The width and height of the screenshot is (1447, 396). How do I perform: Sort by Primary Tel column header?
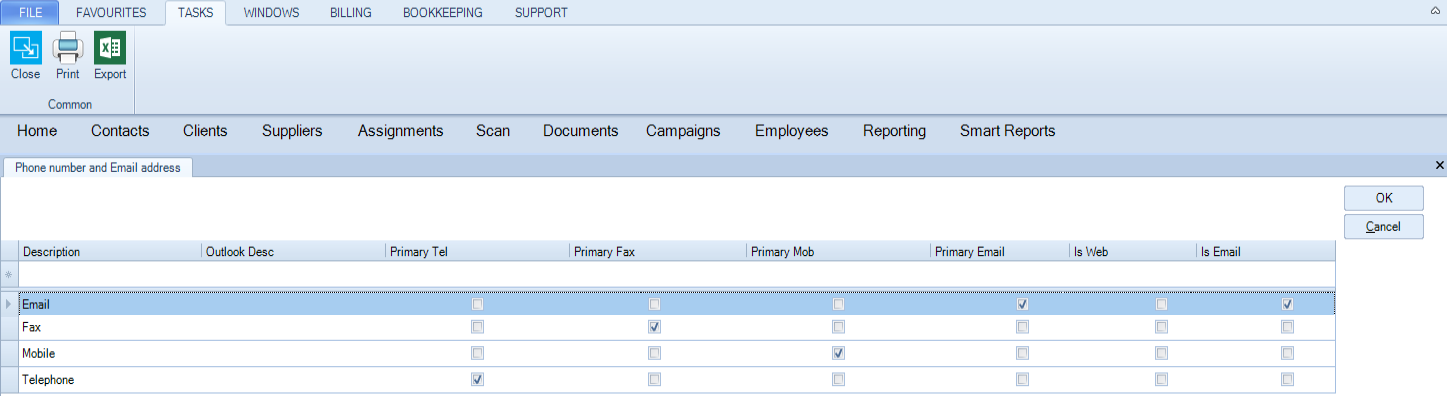tap(477, 252)
